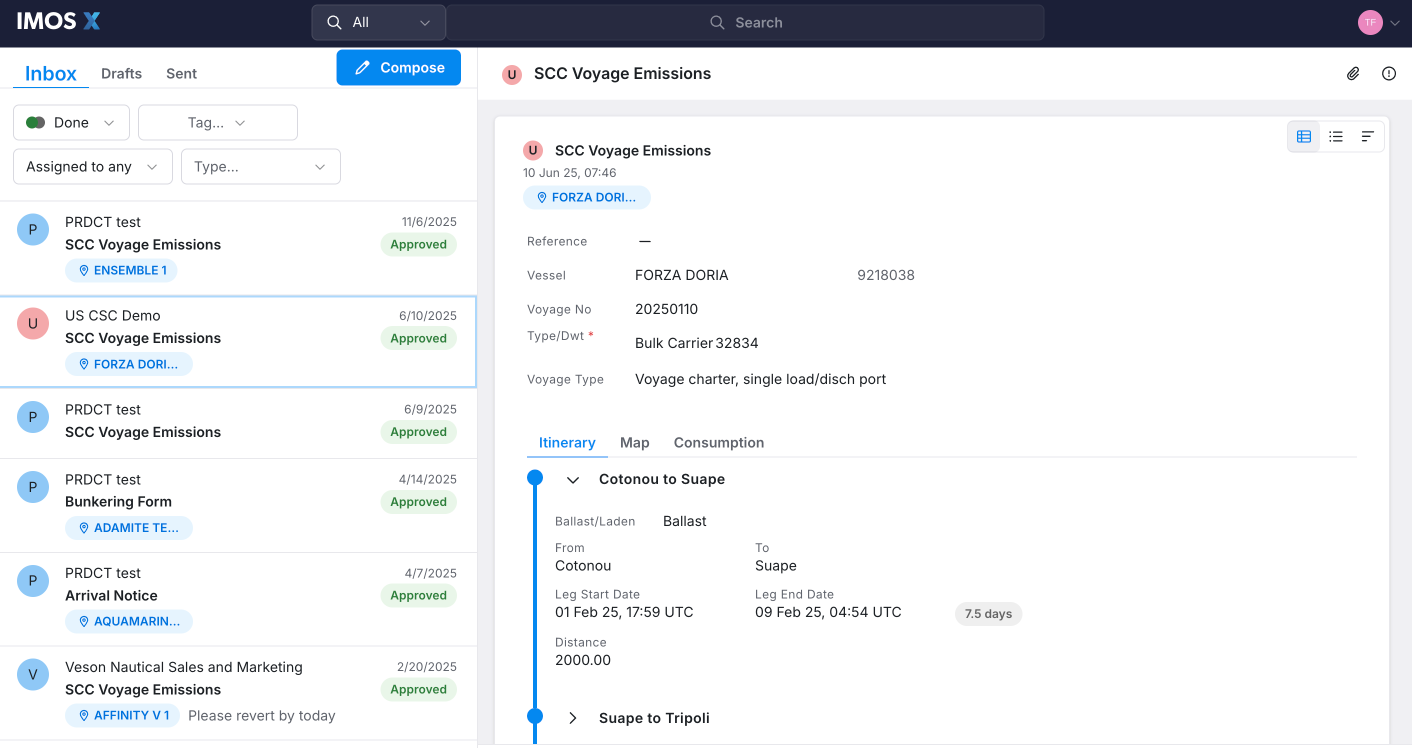This screenshot has width=1412, height=748.
Task: Collapse the Cotonou to Suape leg
Action: coord(572,479)
